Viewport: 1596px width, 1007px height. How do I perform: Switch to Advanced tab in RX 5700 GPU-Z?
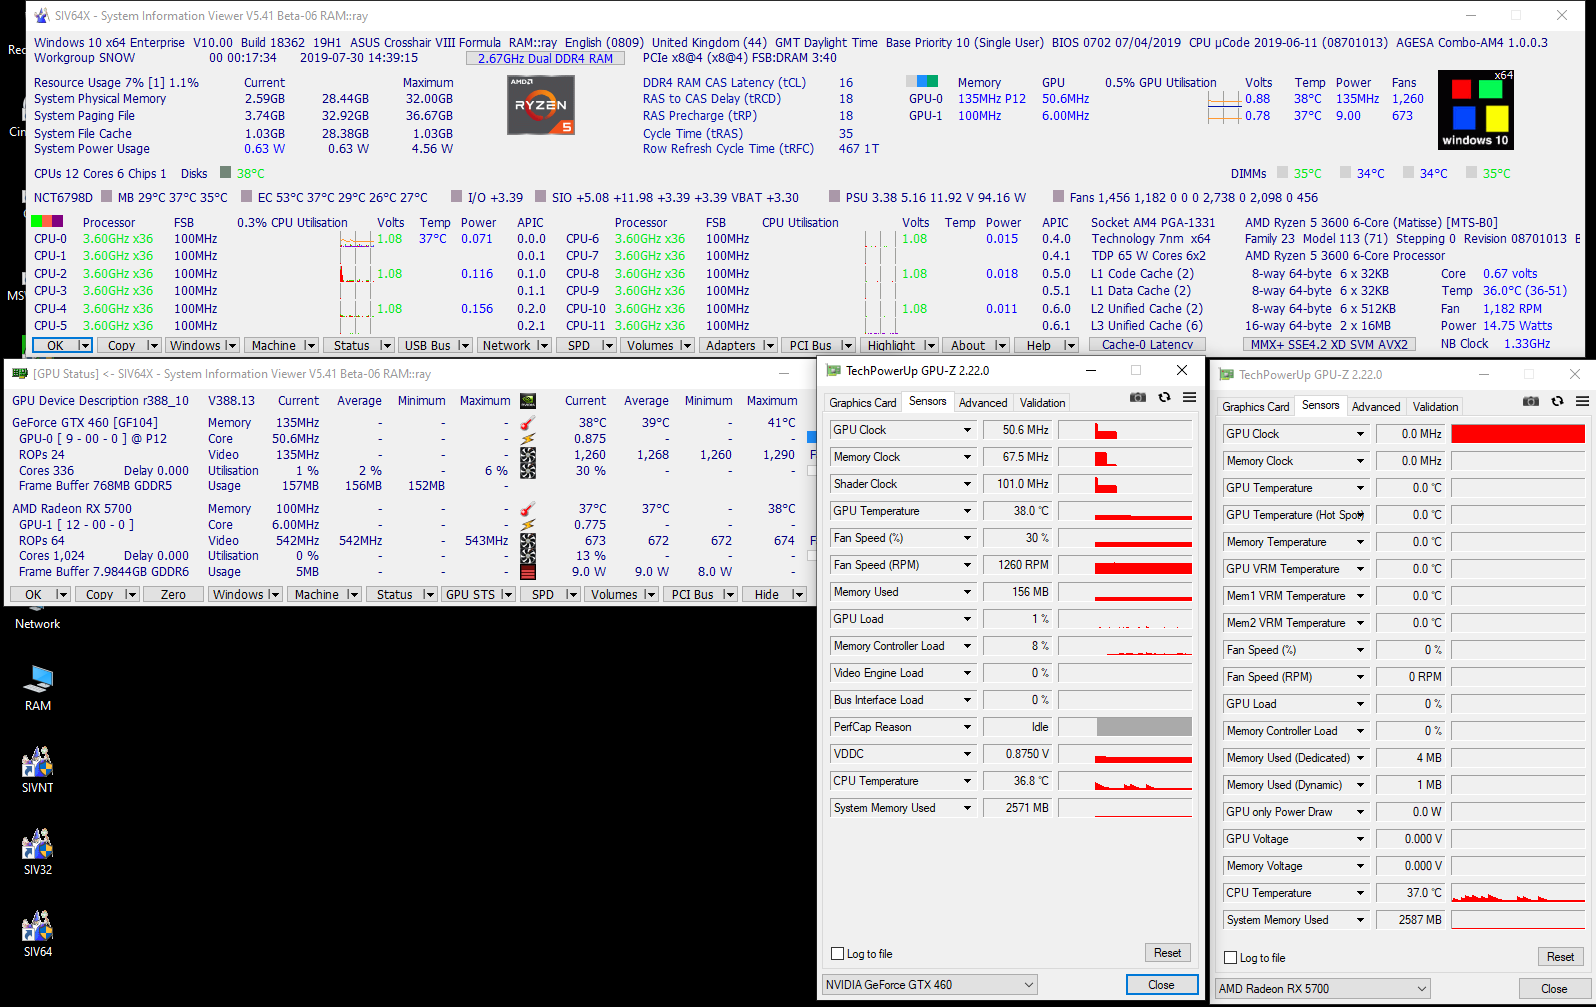[1376, 407]
